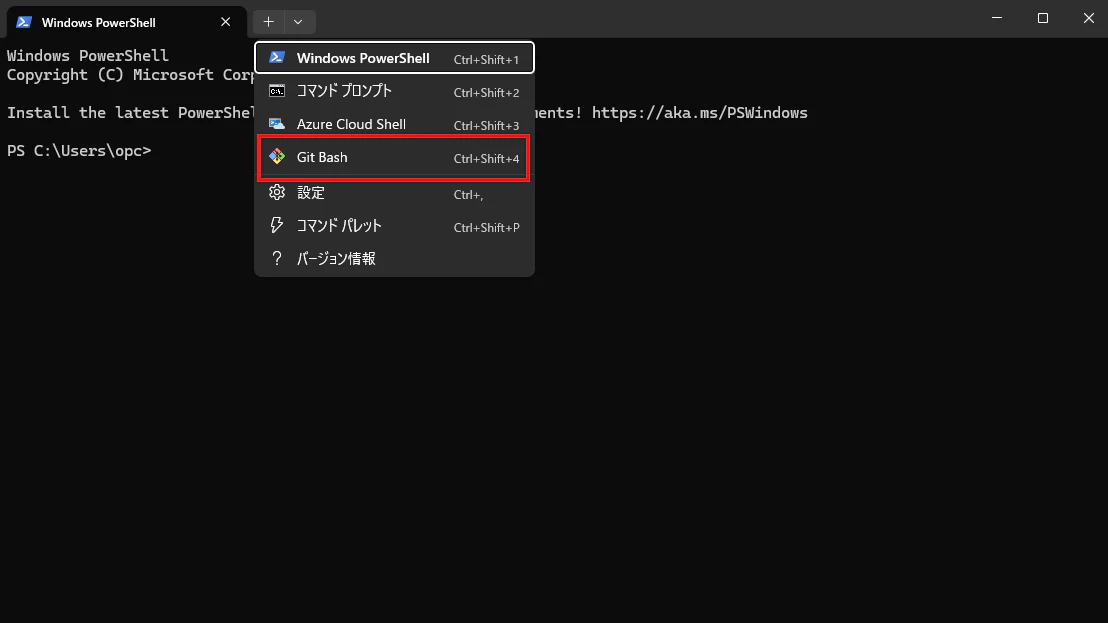Image resolution: width=1108 pixels, height=623 pixels.
Task: Click the Install the latest PowerShell text
Action: [x=131, y=113]
